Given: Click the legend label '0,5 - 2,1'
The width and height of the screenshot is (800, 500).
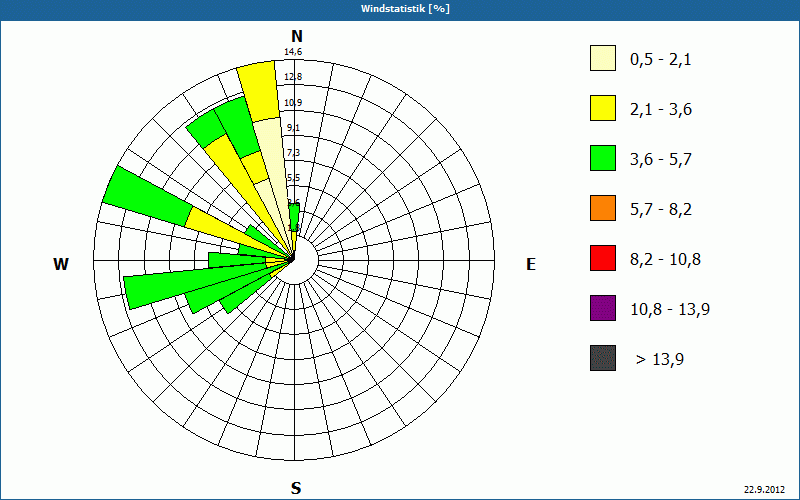Looking at the screenshot, I should (x=661, y=60).
